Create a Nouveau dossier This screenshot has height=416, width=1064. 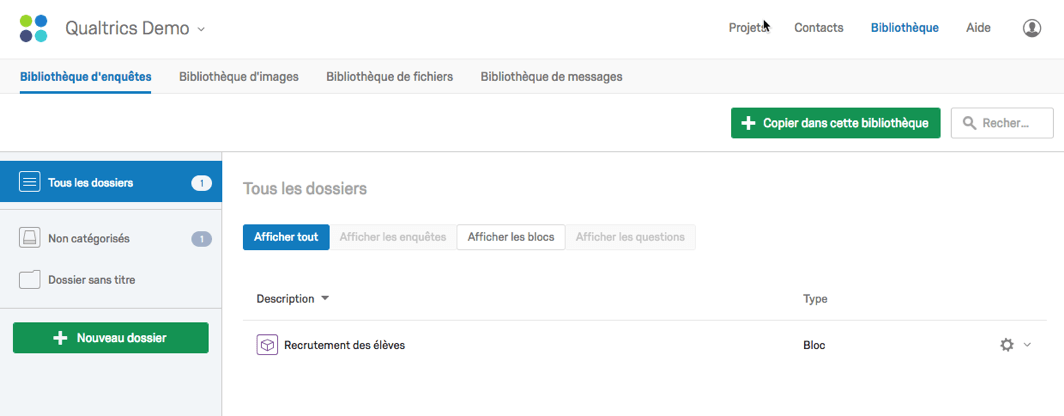111,338
